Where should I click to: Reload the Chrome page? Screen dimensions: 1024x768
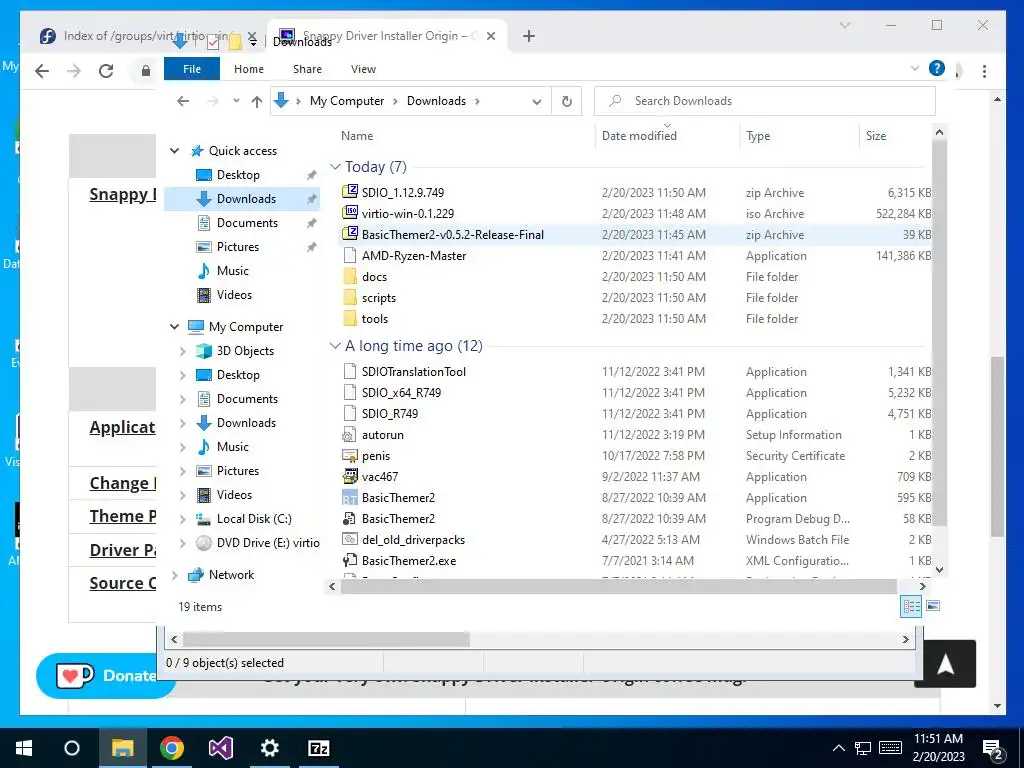(106, 71)
